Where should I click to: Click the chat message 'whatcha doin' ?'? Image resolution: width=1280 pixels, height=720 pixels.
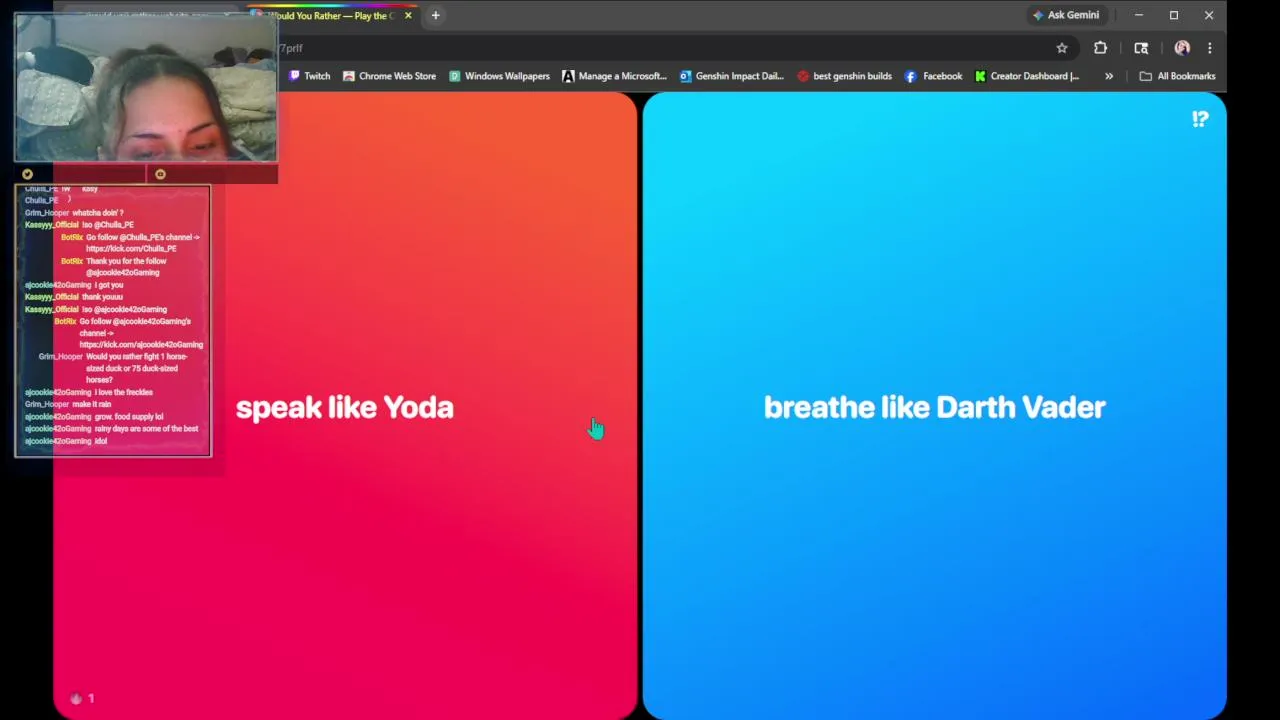[98, 213]
